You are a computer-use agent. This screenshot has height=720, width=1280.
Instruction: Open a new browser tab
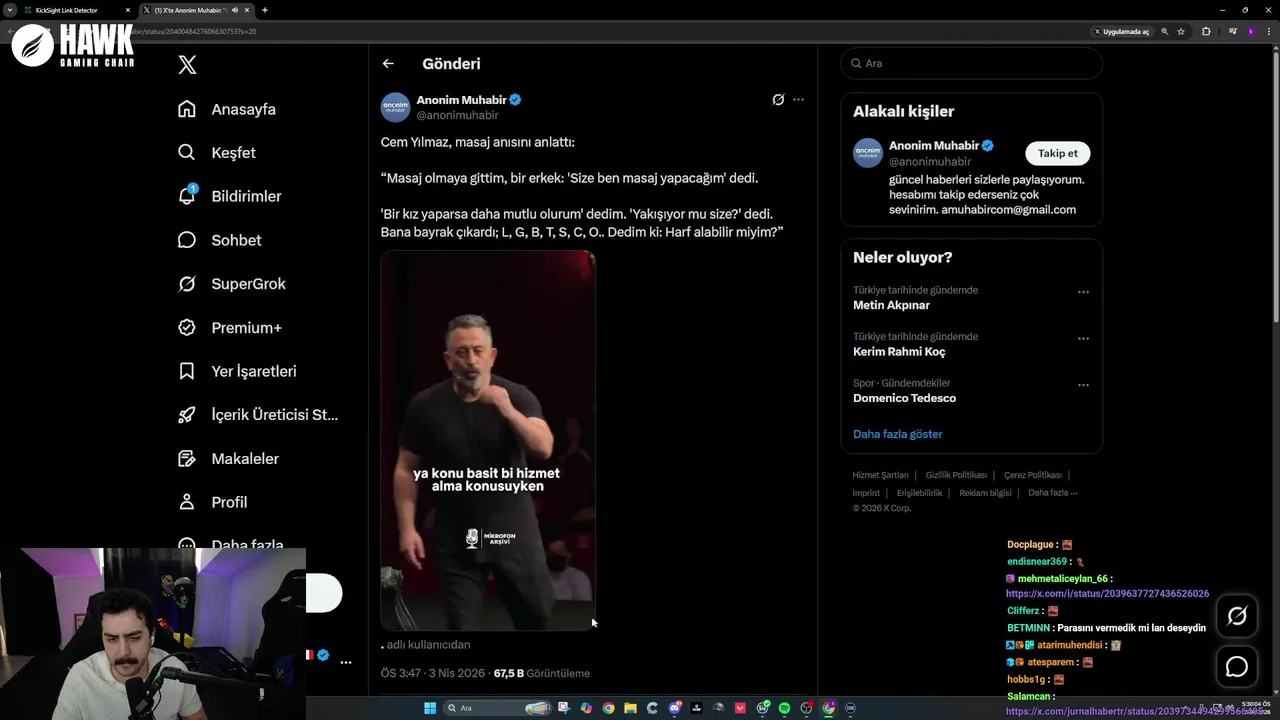pyautogui.click(x=264, y=10)
